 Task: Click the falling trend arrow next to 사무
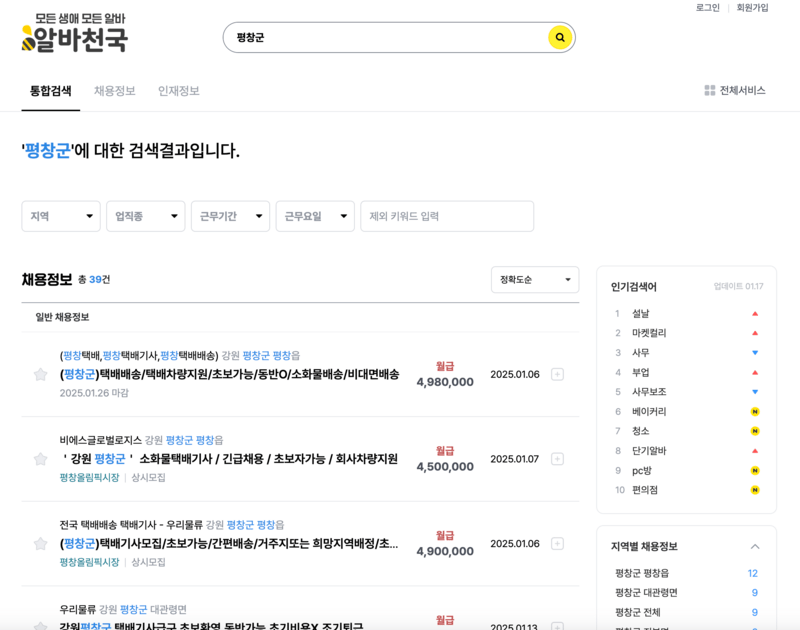click(755, 352)
